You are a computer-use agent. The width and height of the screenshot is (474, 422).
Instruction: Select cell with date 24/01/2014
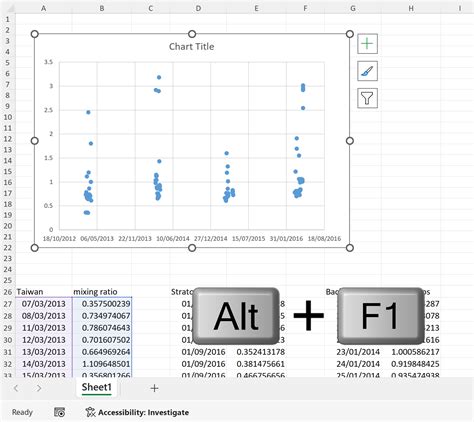(x=353, y=364)
